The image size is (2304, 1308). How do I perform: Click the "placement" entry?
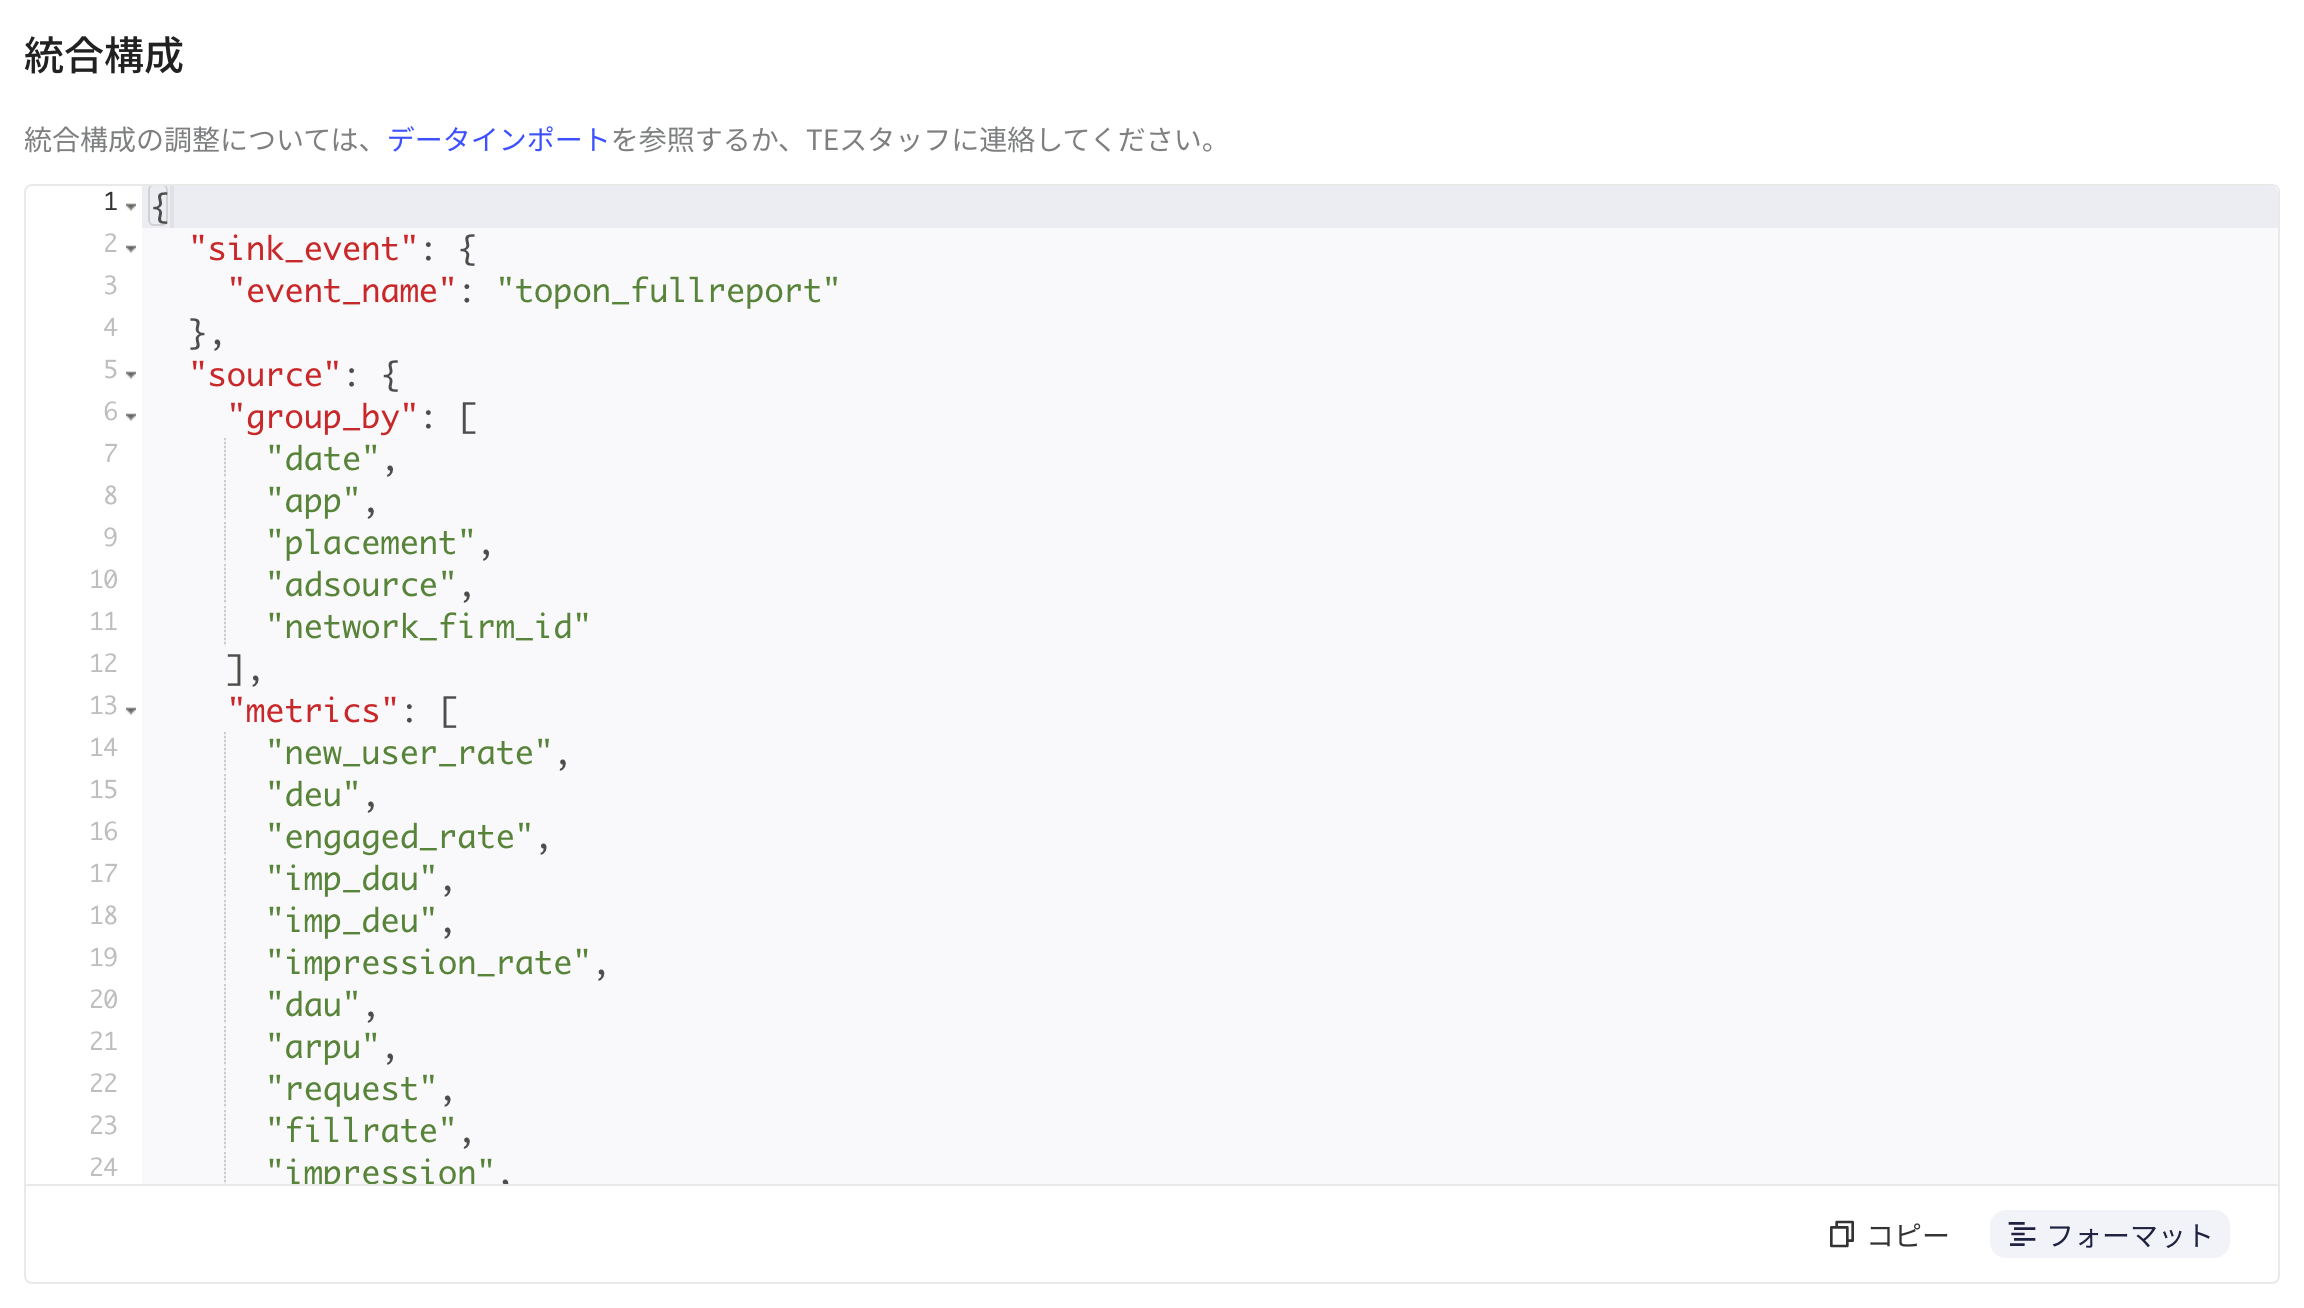[x=370, y=543]
